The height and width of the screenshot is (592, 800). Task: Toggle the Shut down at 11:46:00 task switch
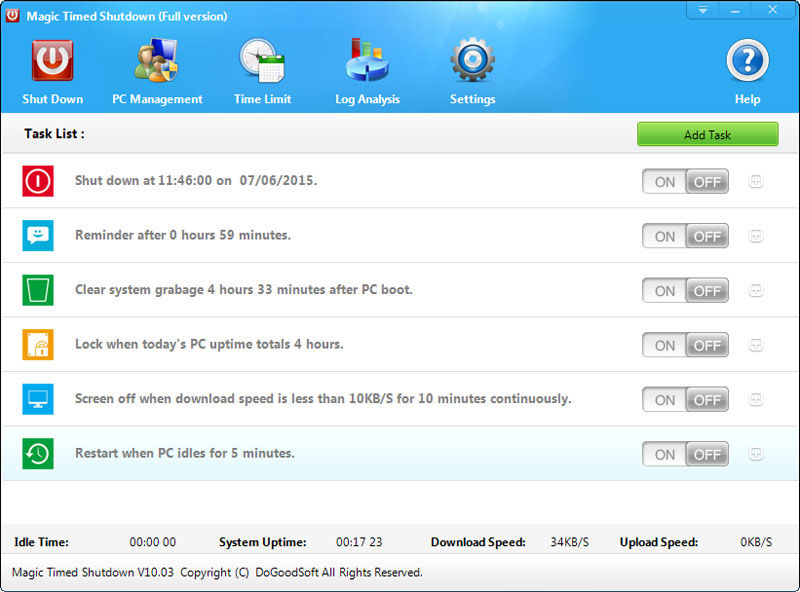pos(685,182)
